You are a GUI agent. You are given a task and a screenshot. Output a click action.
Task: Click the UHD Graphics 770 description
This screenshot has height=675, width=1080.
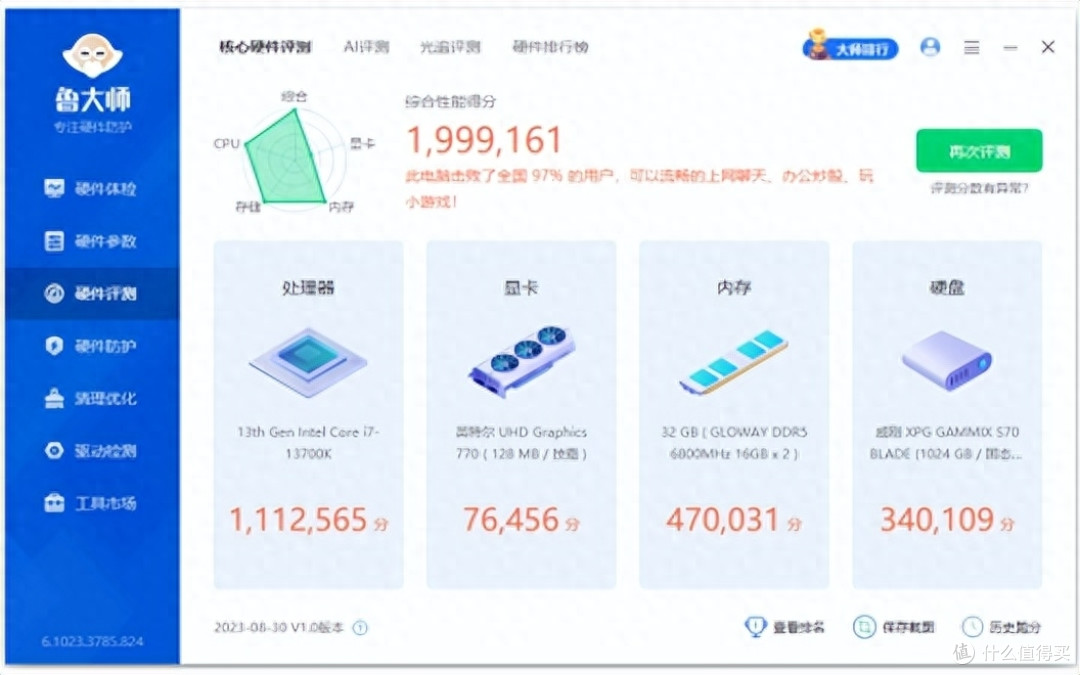tap(521, 442)
